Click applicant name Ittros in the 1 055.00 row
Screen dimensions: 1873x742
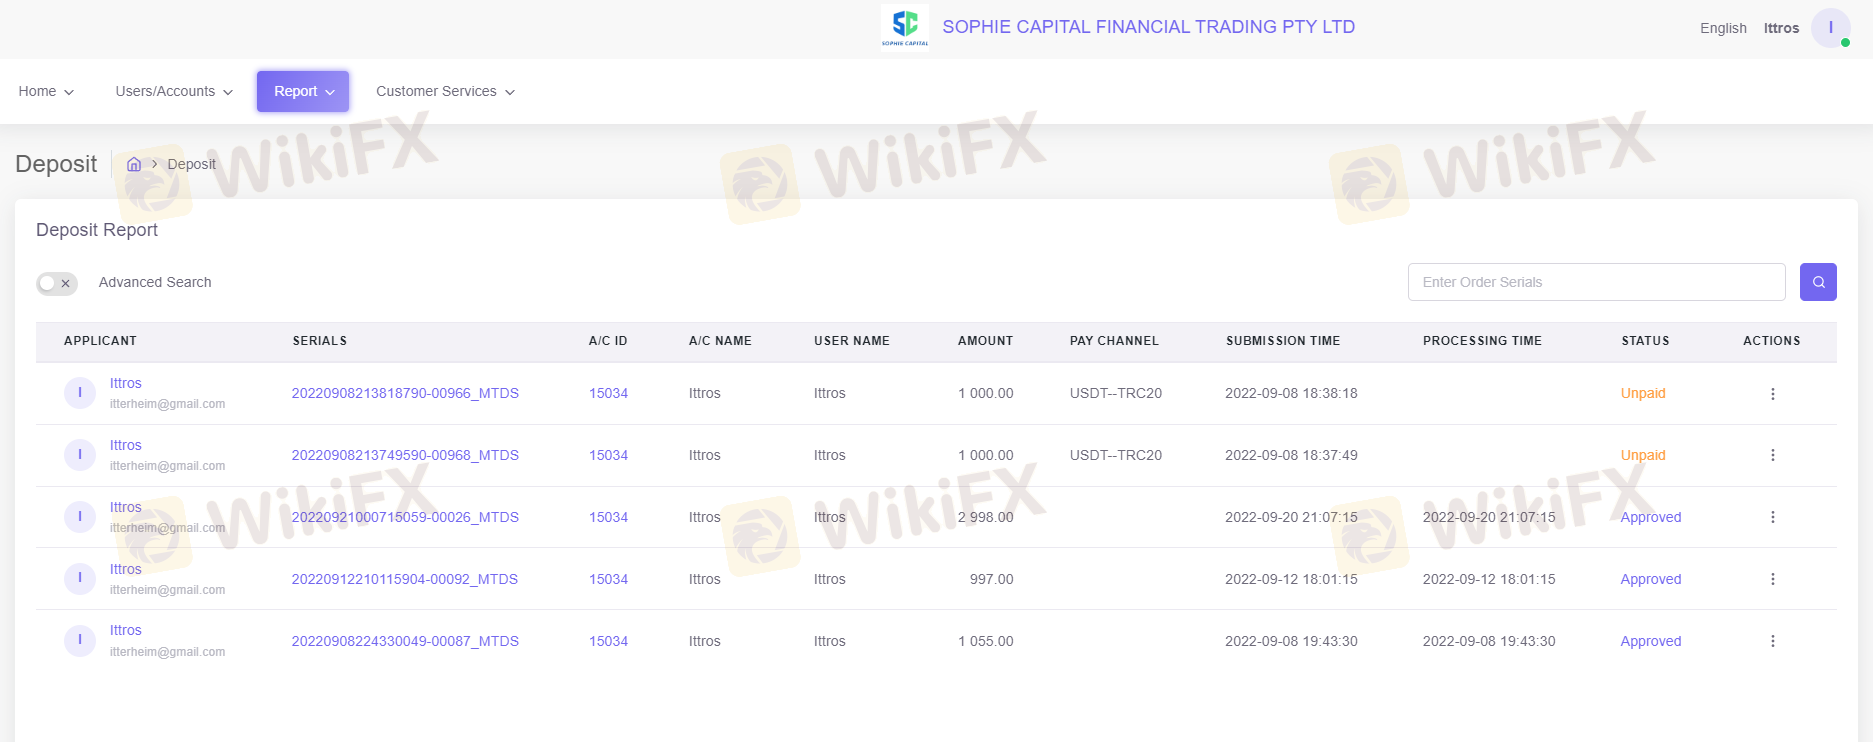pos(126,630)
